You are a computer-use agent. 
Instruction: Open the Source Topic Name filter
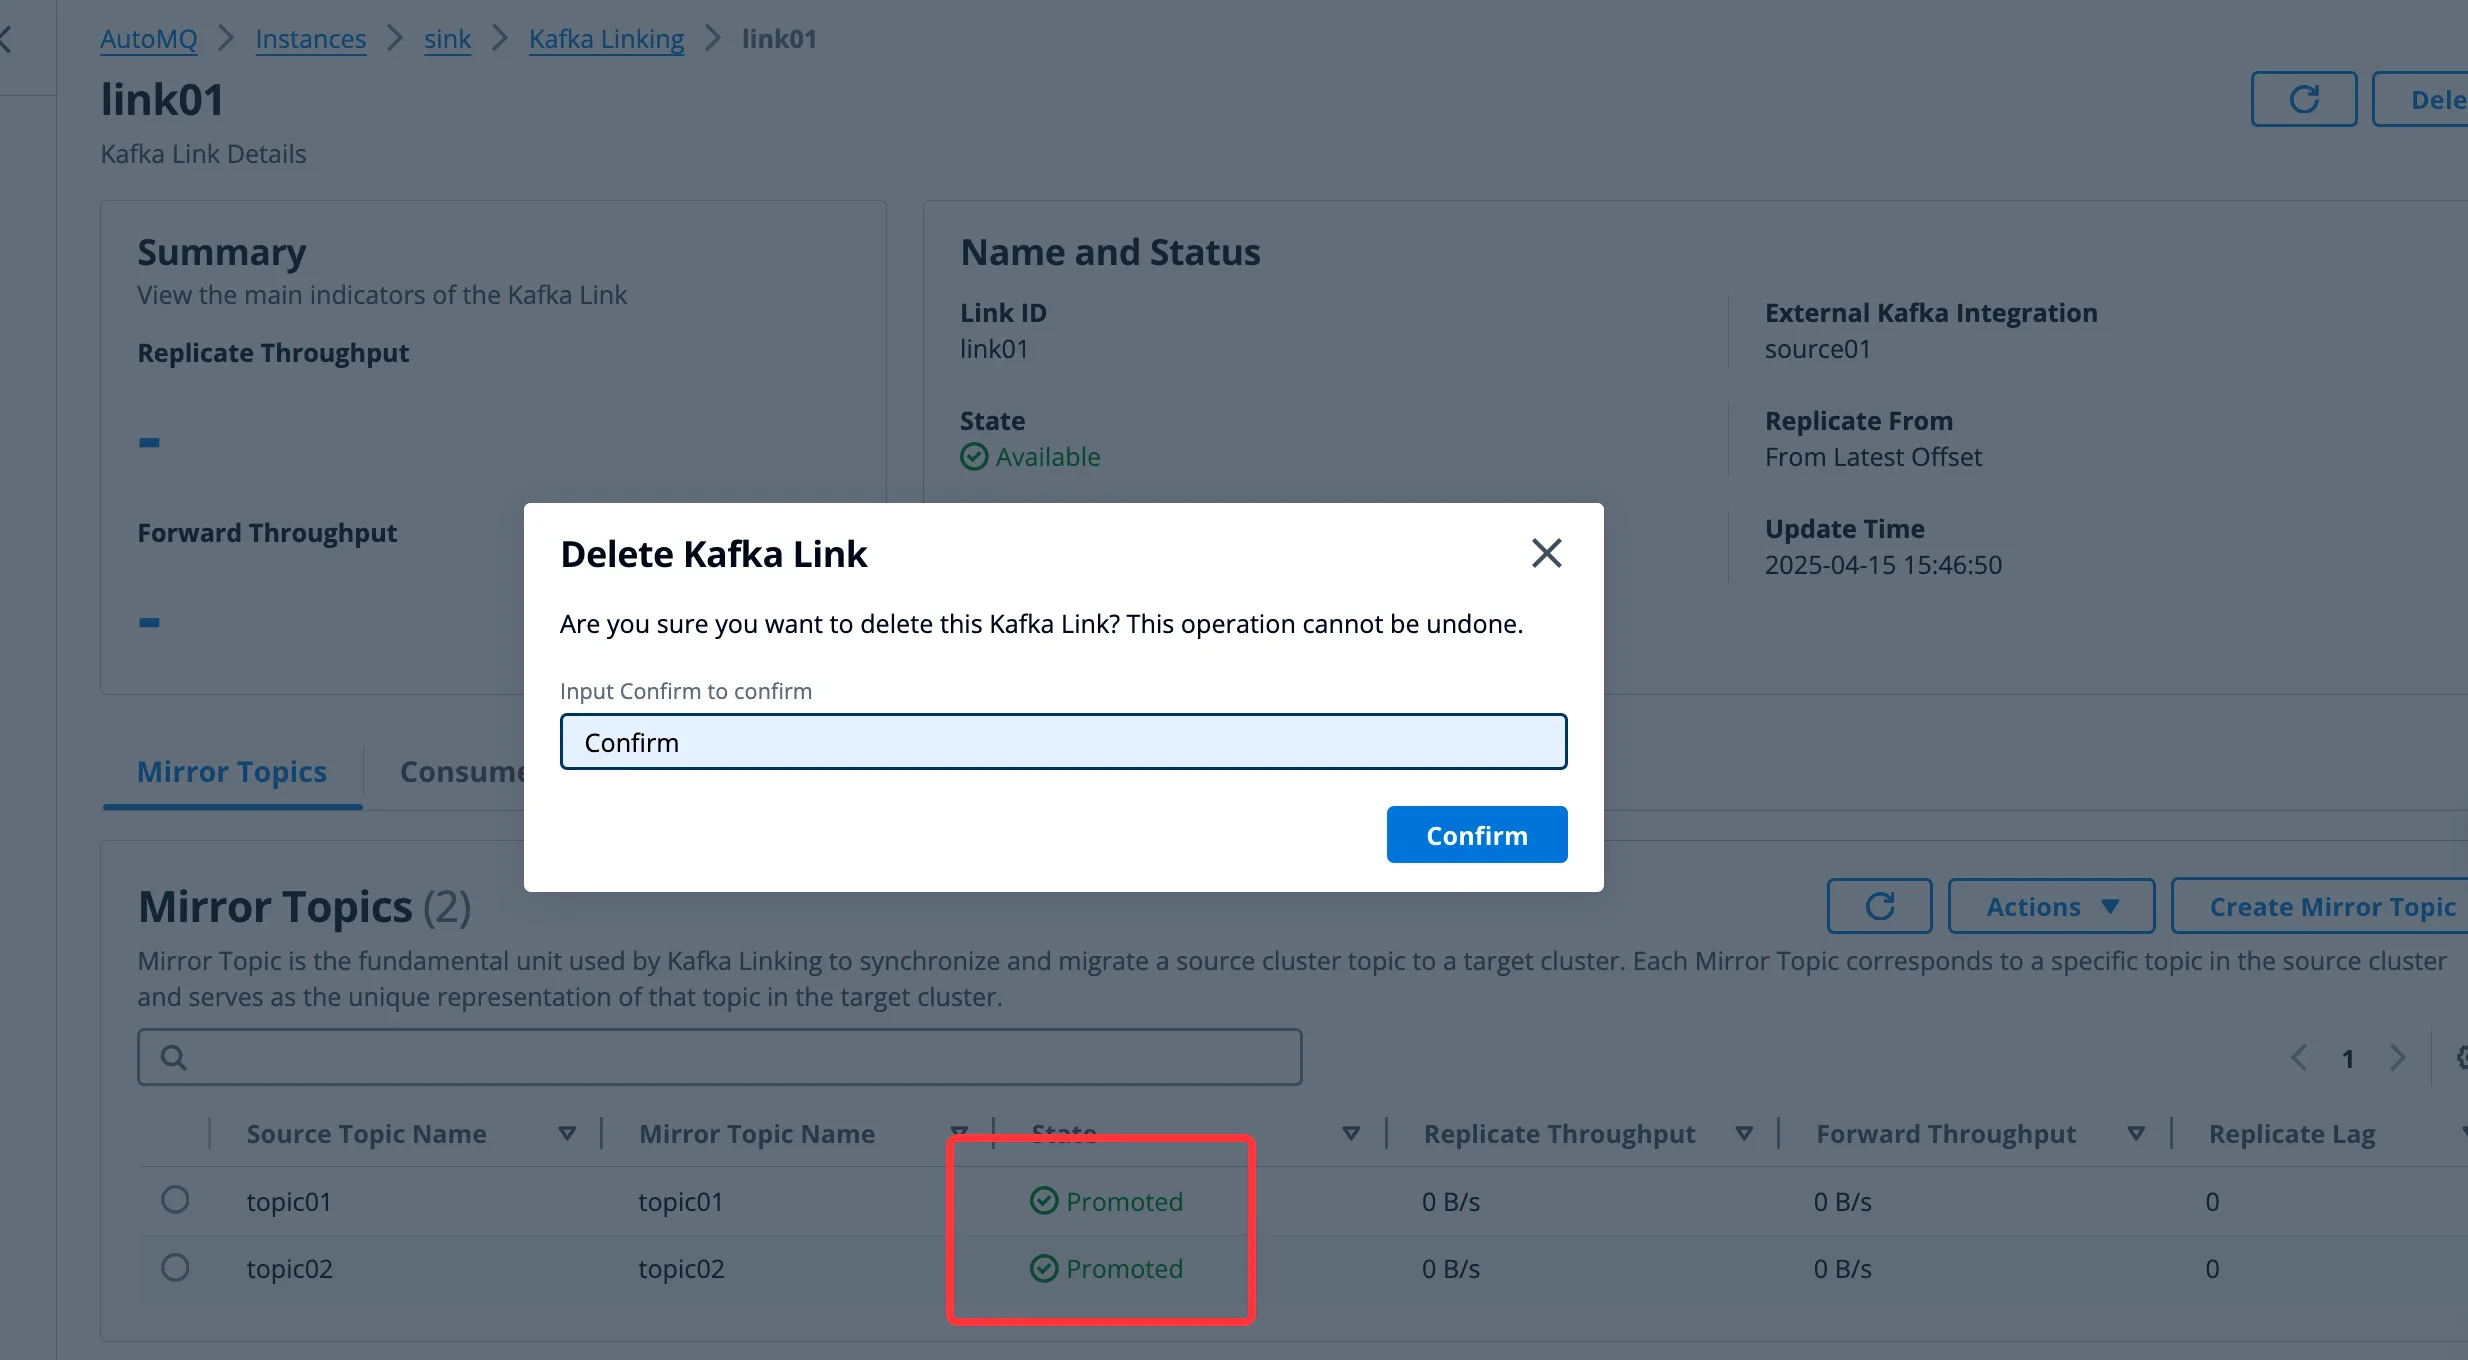[x=567, y=1133]
